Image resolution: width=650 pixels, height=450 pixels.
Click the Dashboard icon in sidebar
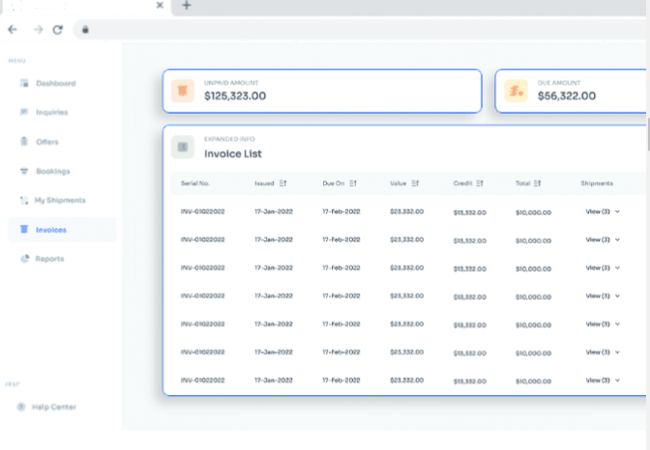[x=23, y=83]
